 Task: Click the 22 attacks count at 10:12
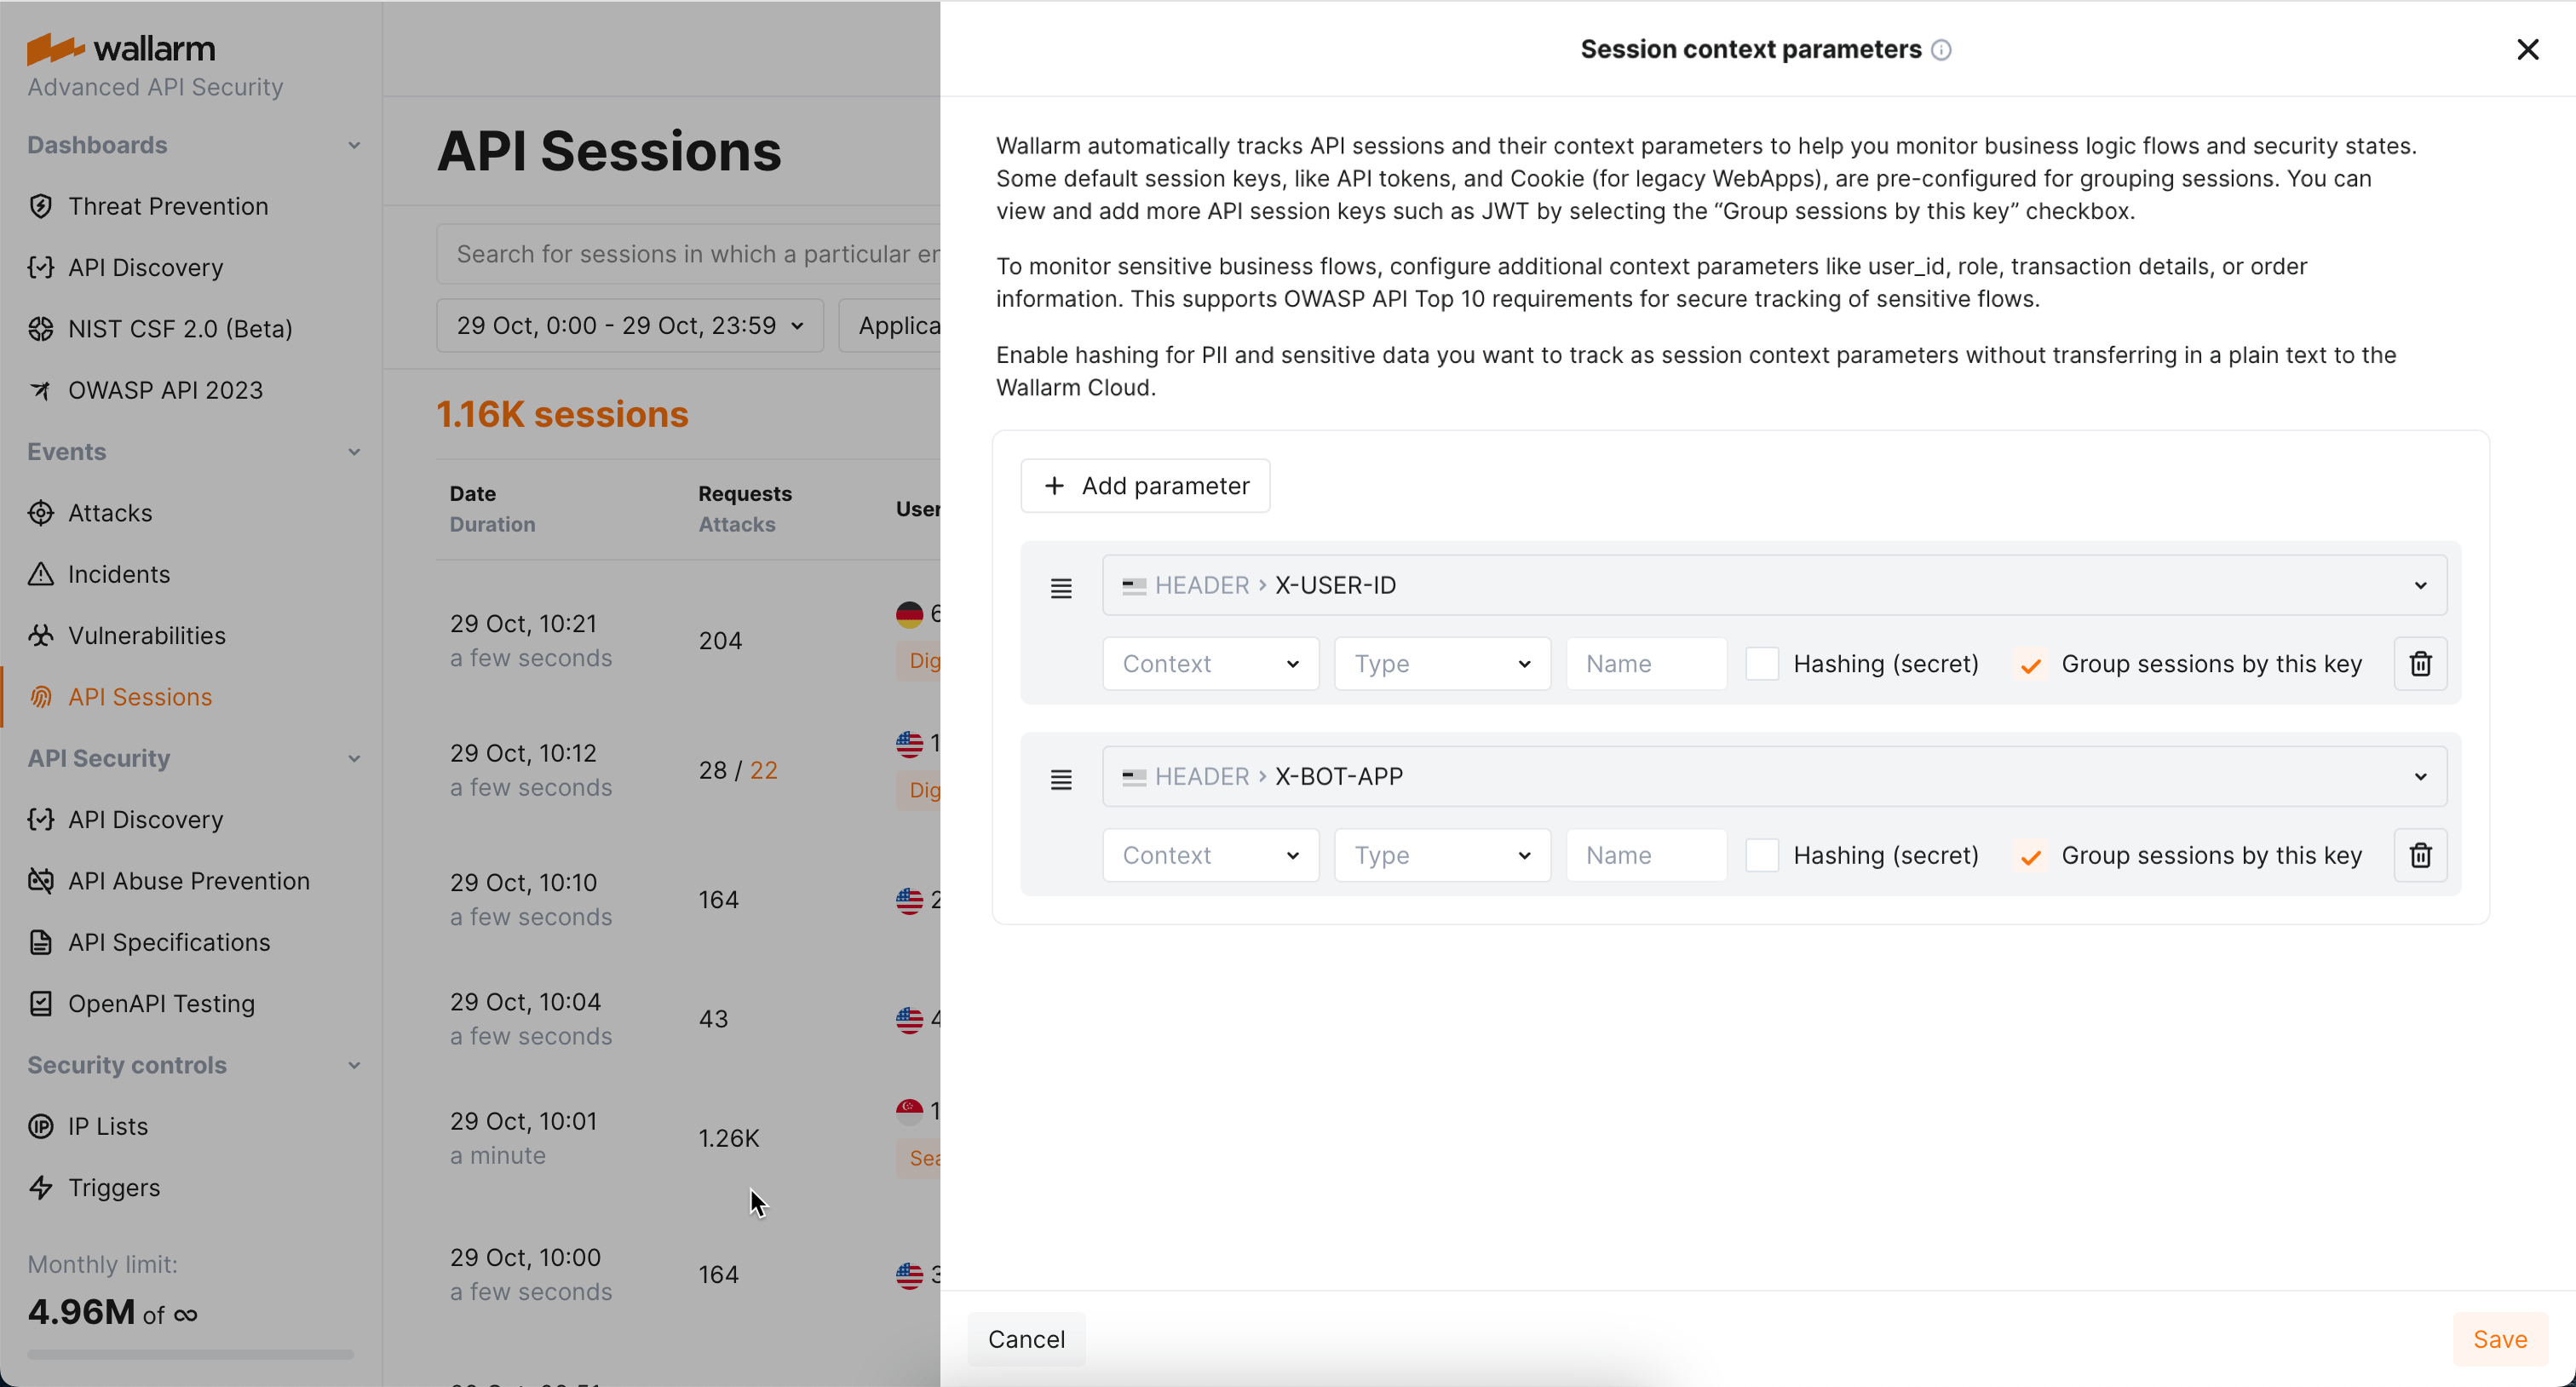[764, 770]
